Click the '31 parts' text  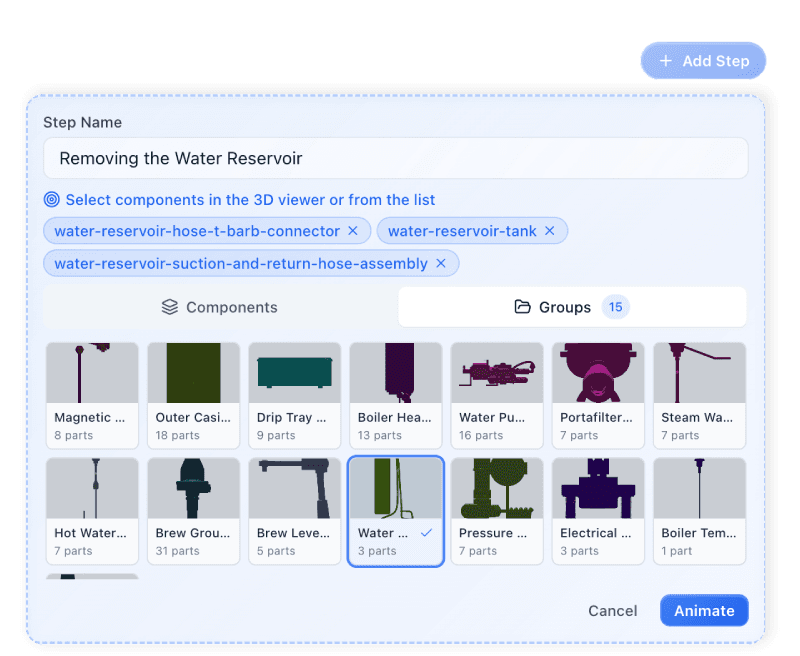178,551
